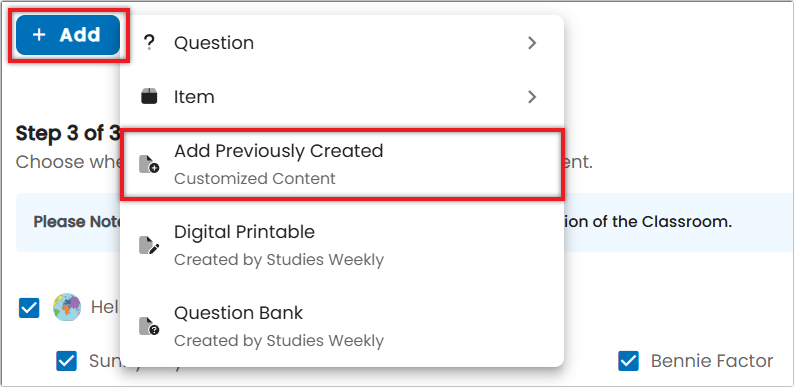The image size is (795, 388).
Task: Open the Add dropdown button
Action: 68,35
